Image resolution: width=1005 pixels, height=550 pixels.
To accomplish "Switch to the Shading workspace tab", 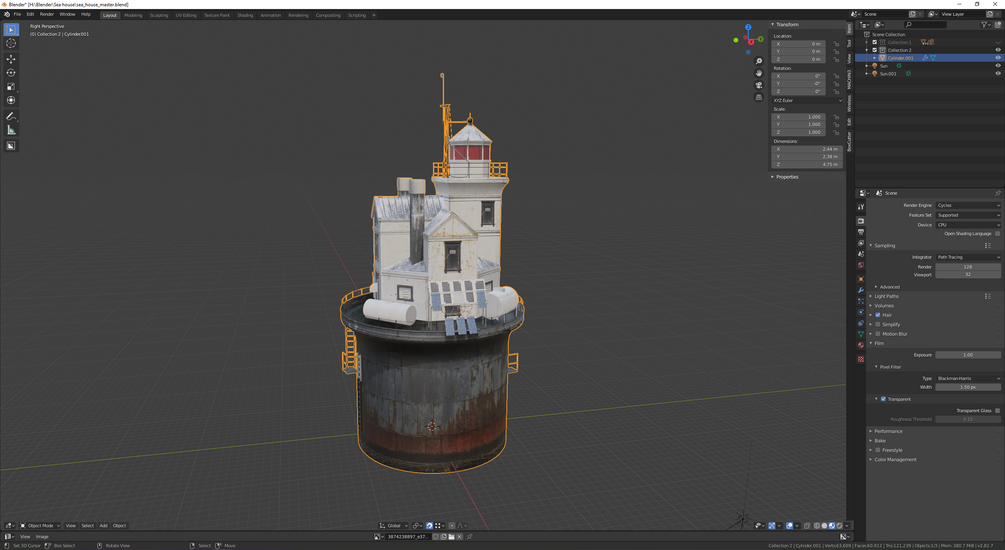I will tap(245, 15).
